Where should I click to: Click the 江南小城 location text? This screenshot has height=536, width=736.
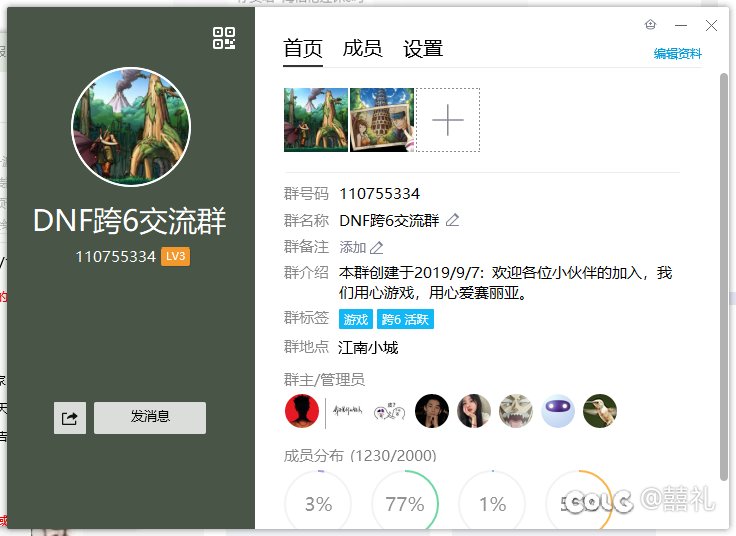368,347
